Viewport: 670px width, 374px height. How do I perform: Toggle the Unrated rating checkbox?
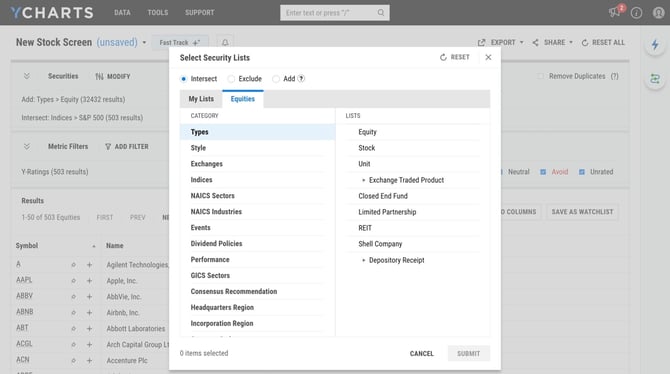click(582, 172)
